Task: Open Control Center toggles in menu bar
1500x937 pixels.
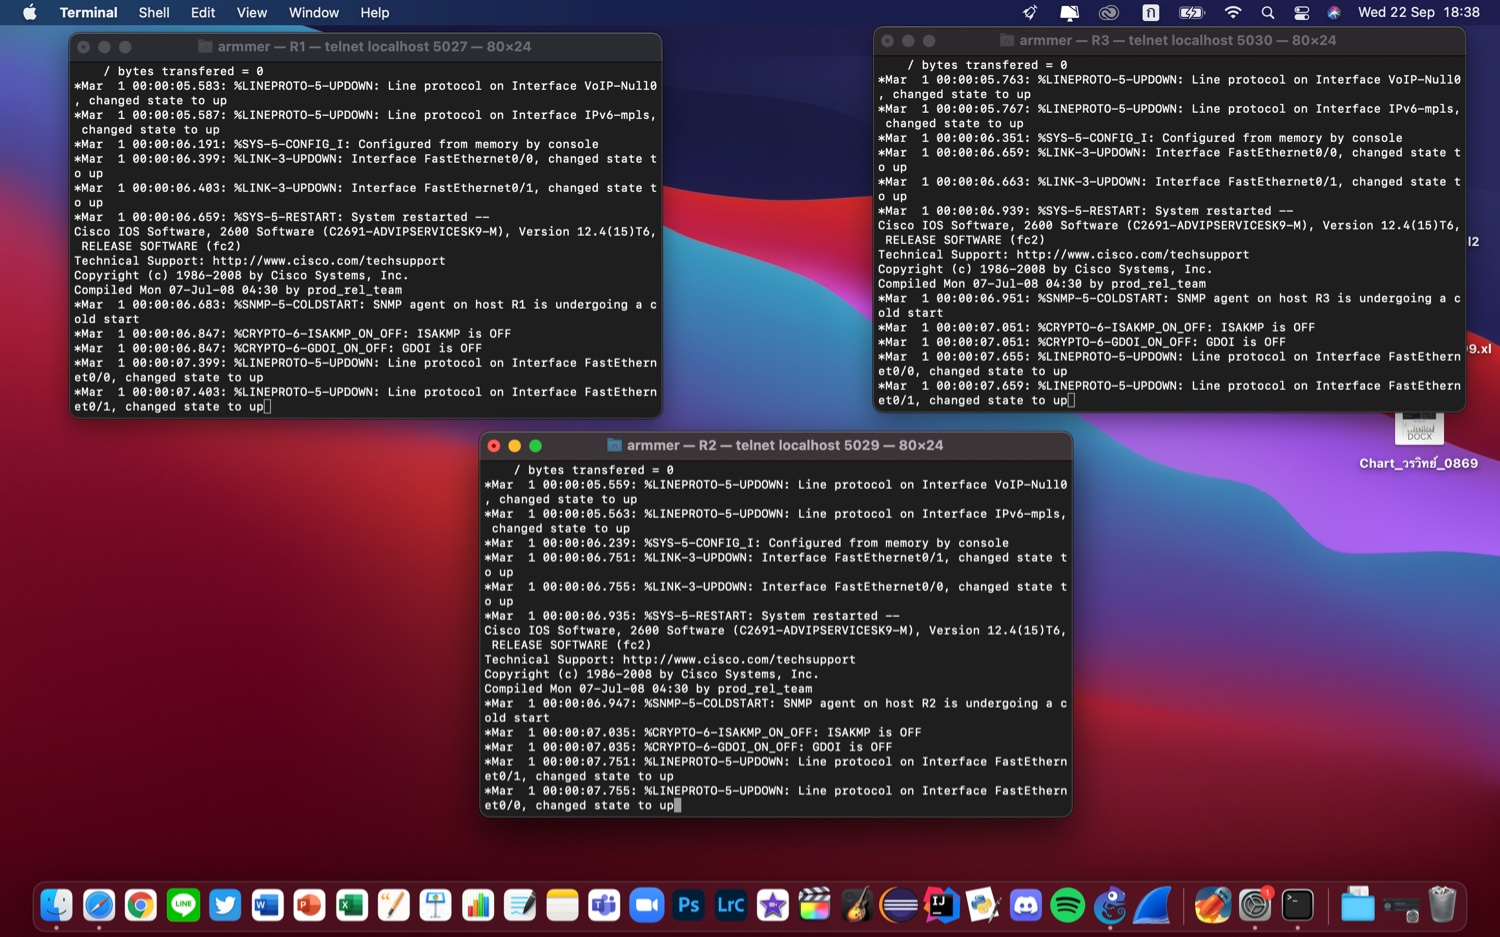Action: pyautogui.click(x=1301, y=13)
